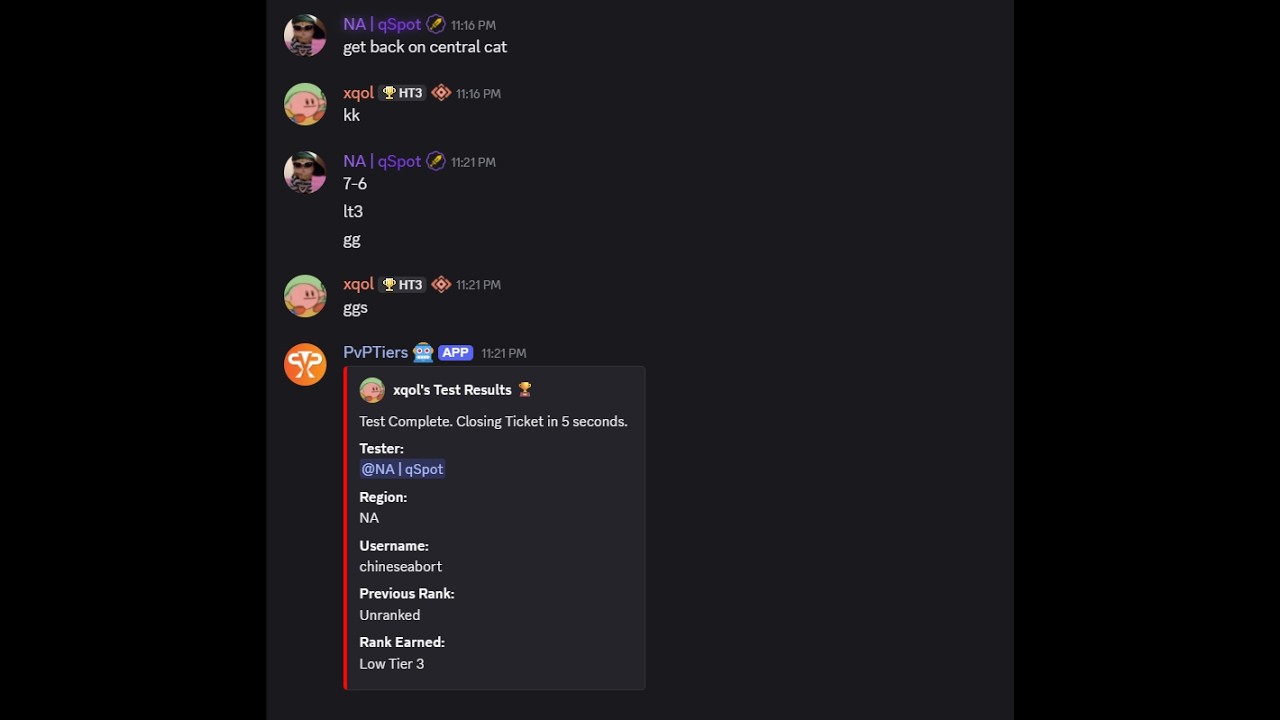Screen dimensions: 1280x720
Task: Click the robot icon next to the PvPTiers name
Action: (x=423, y=352)
